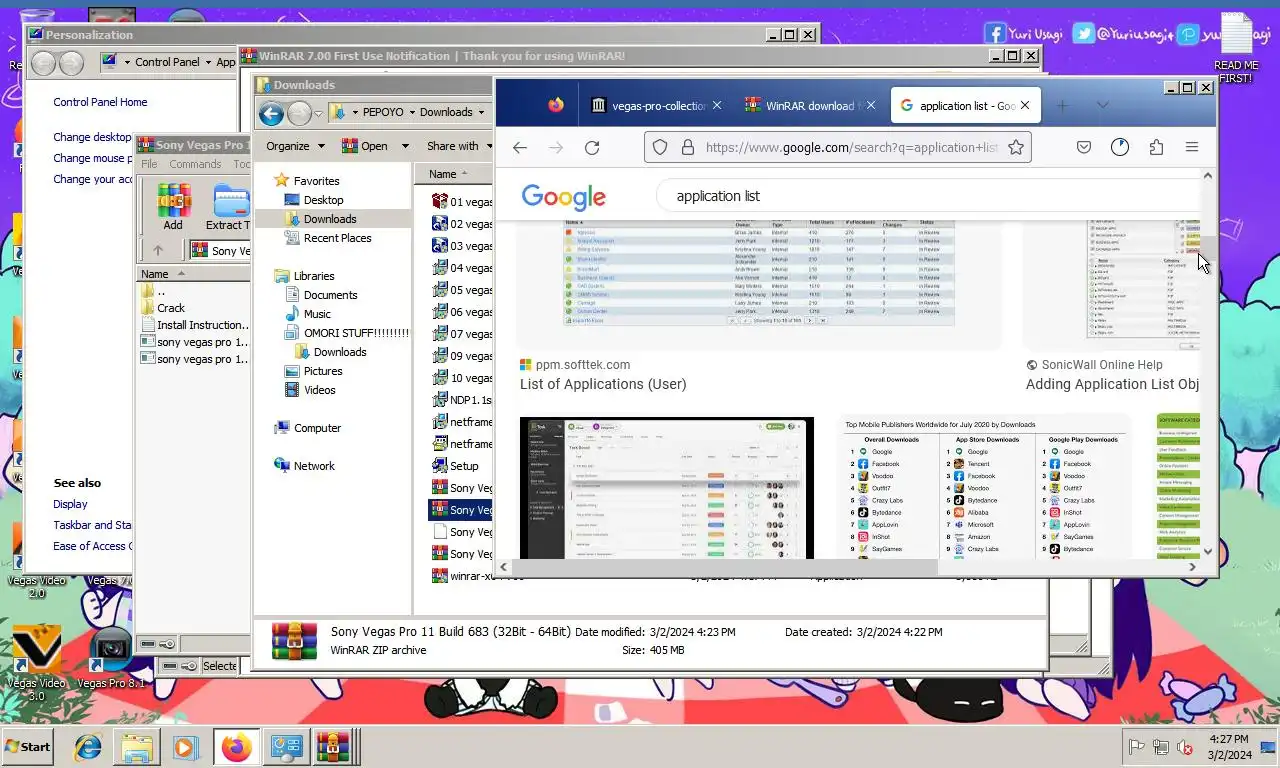Open a new Firefox tab with plus
Image resolution: width=1280 pixels, height=768 pixels.
click(1062, 105)
